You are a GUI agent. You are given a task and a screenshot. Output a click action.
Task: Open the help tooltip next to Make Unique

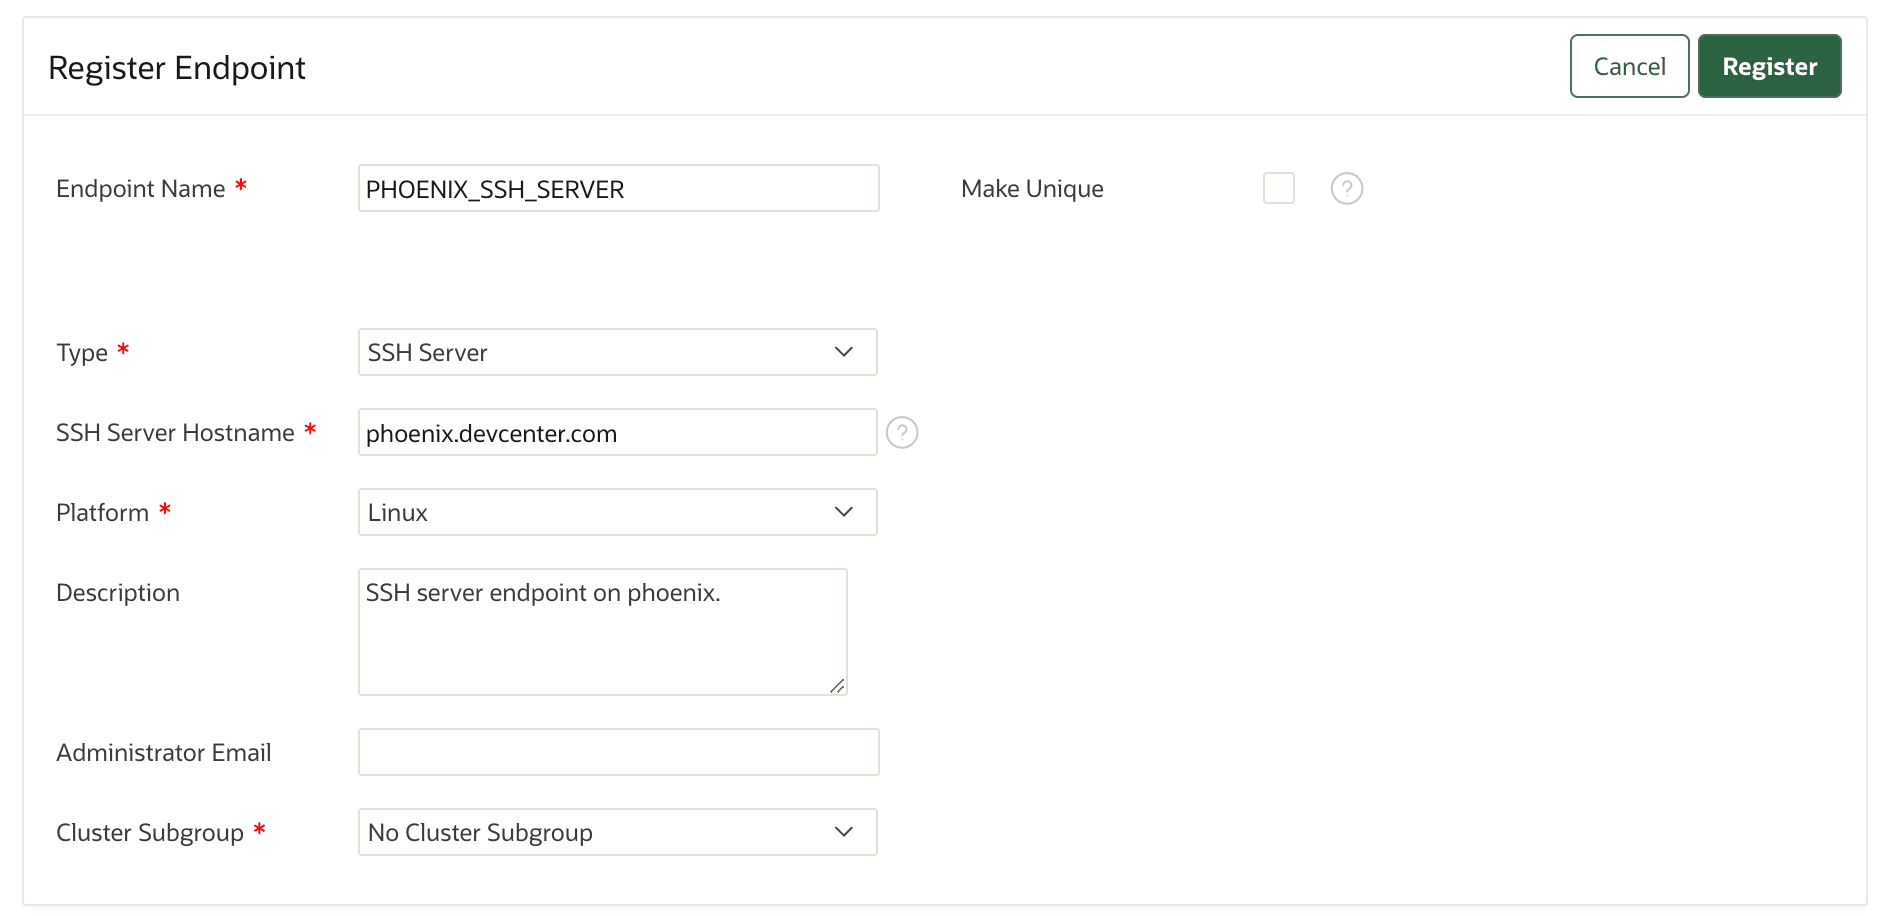click(x=1346, y=188)
